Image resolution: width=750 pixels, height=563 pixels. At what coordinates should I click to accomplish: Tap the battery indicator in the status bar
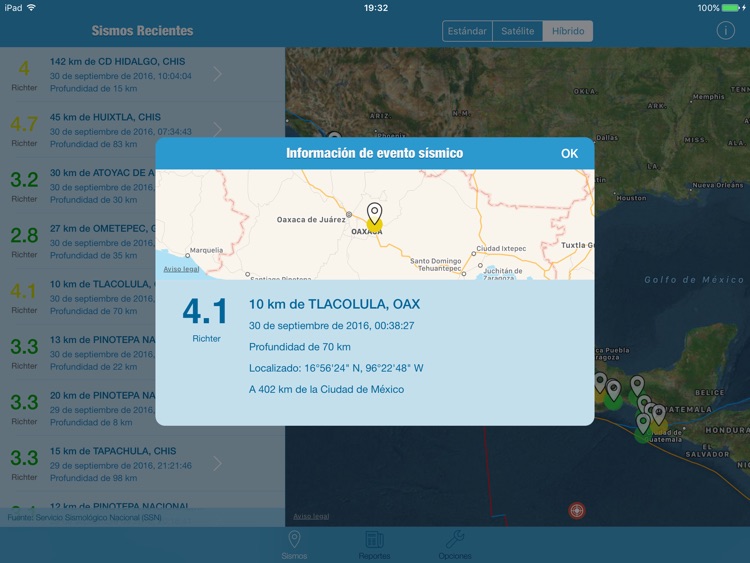pos(730,8)
